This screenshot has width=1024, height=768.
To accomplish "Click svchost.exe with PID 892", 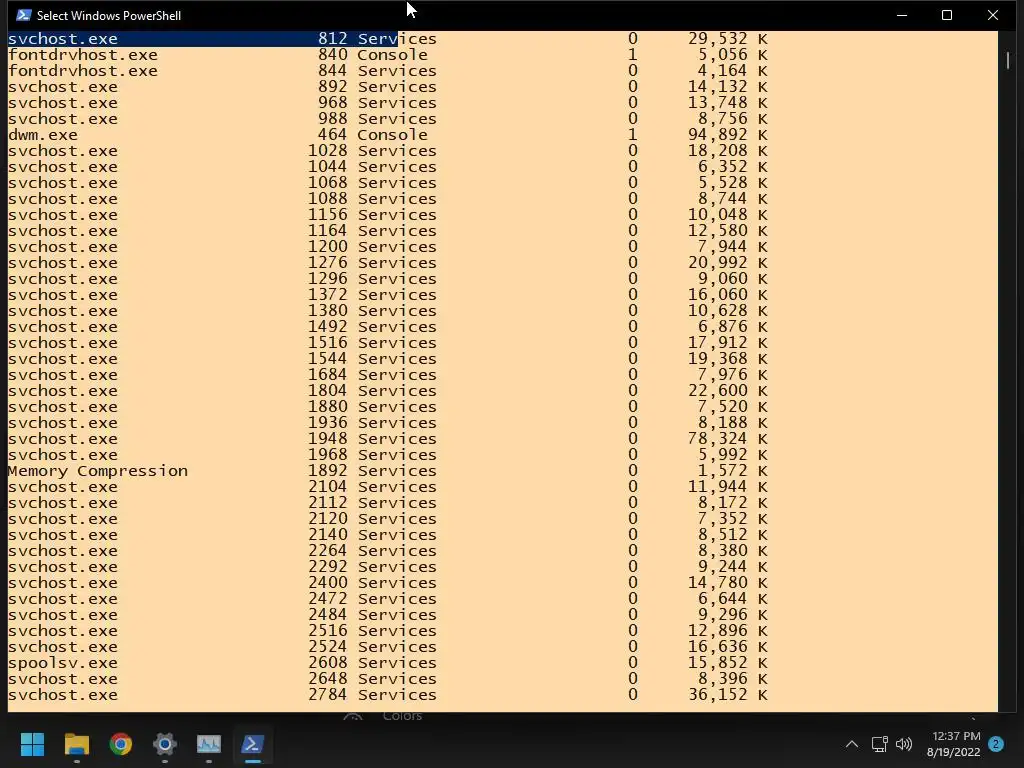I will coord(63,87).
